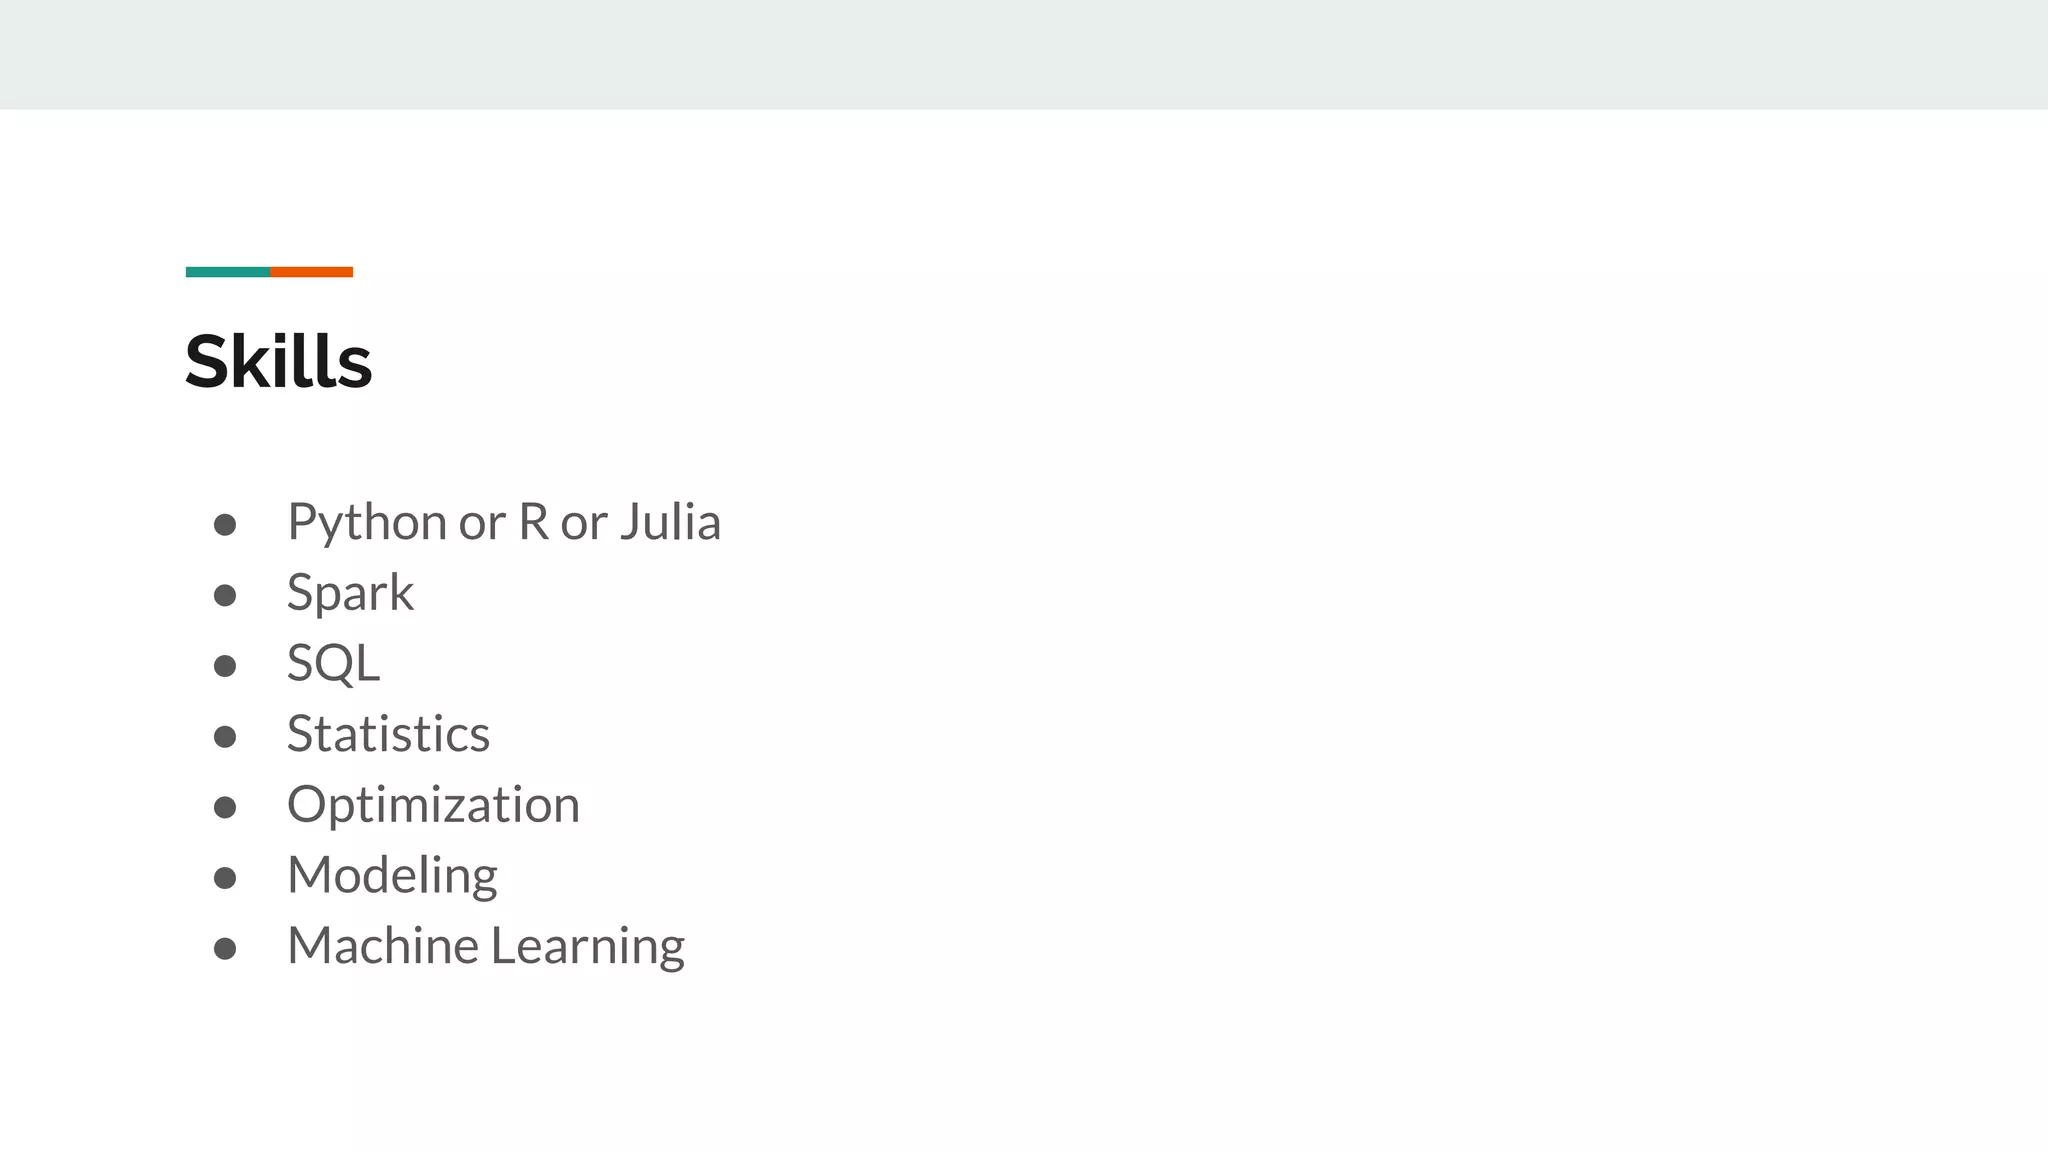Click the bullet dot beside Spark
The width and height of the screenshot is (2048, 1152).
click(225, 596)
